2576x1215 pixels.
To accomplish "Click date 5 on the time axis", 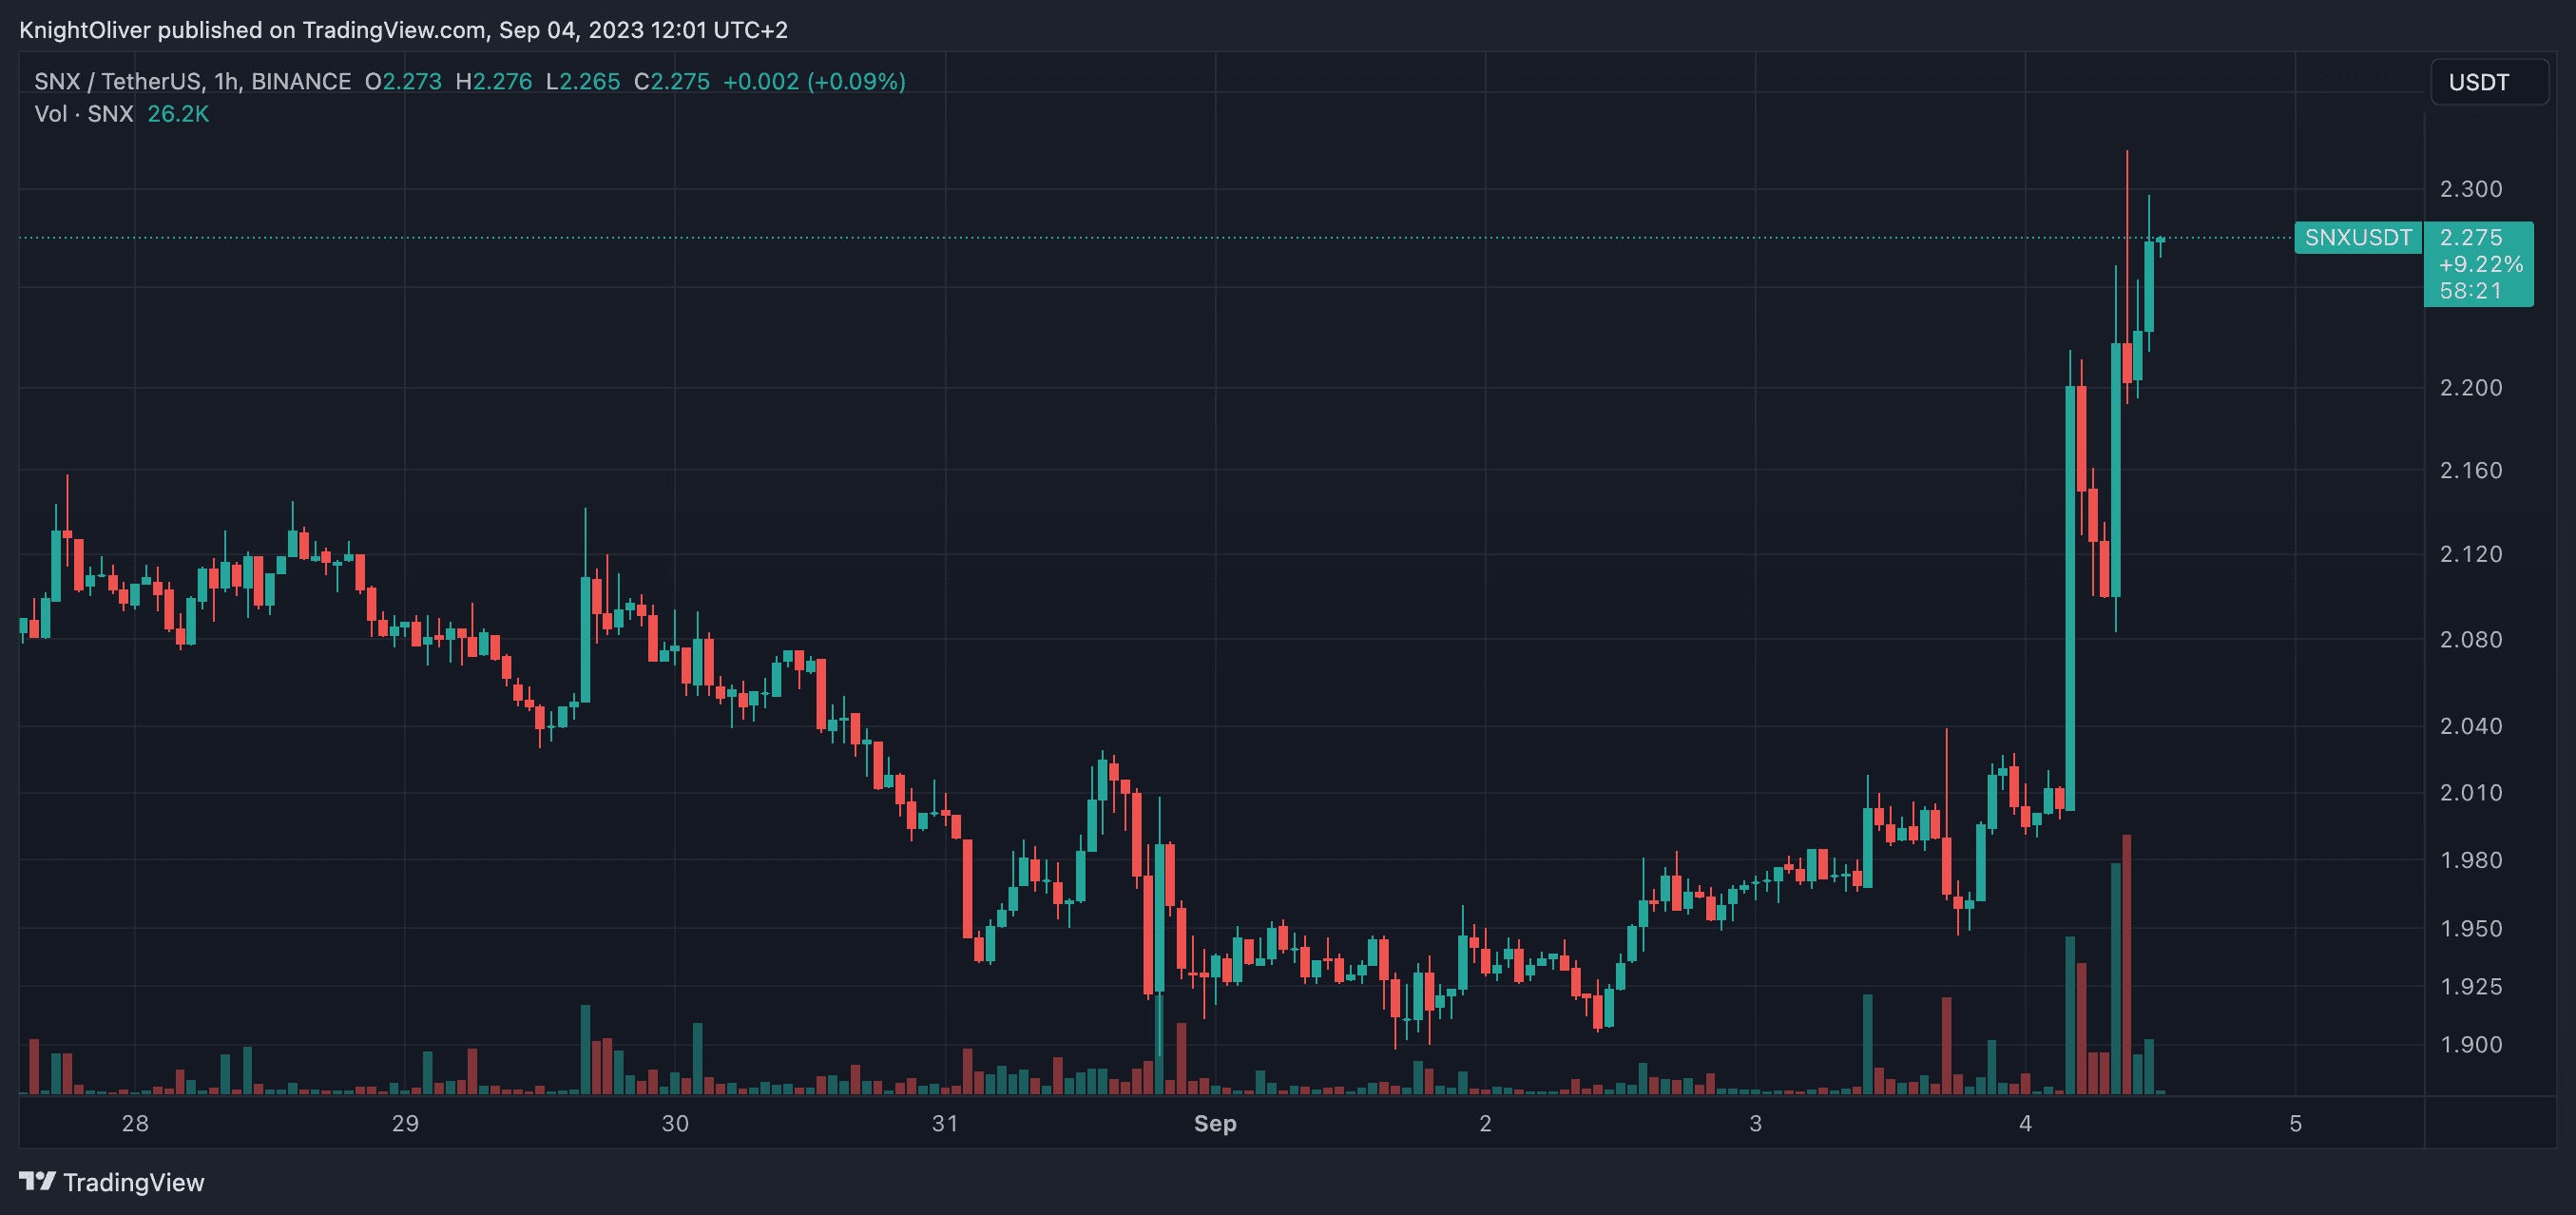I will point(2295,1124).
